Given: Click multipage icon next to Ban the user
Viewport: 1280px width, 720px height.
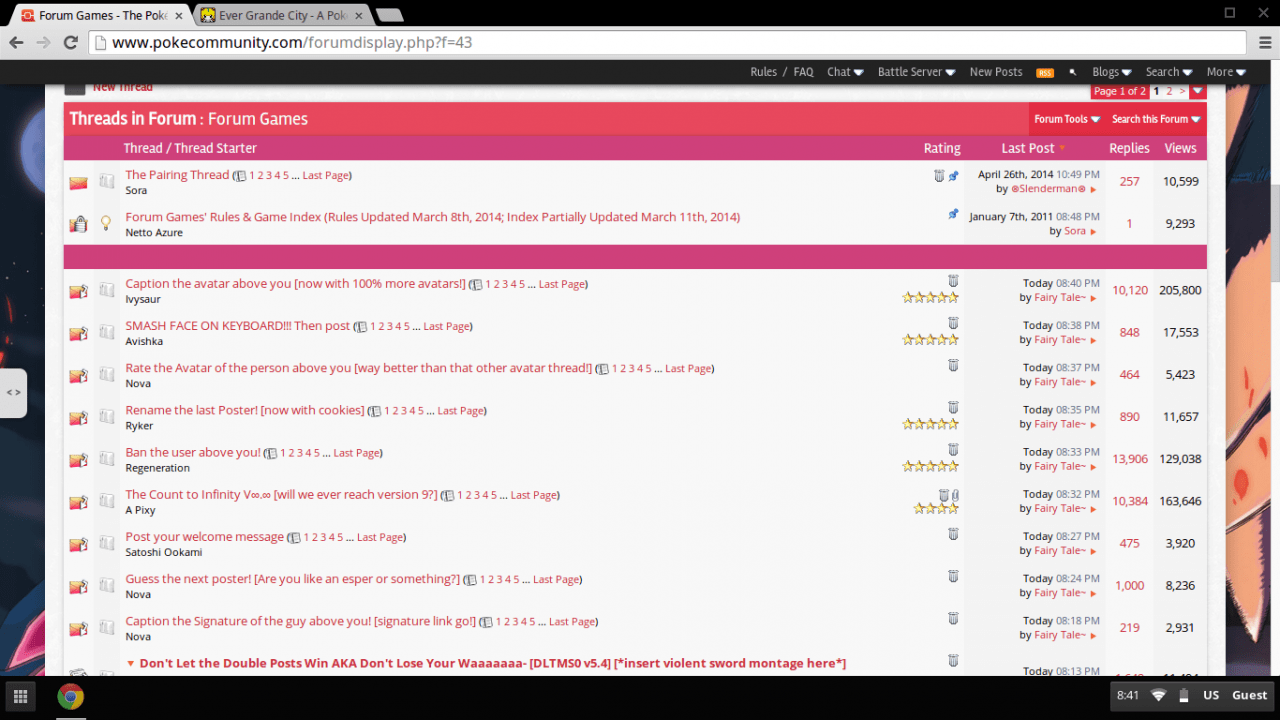Looking at the screenshot, I should tap(271, 454).
